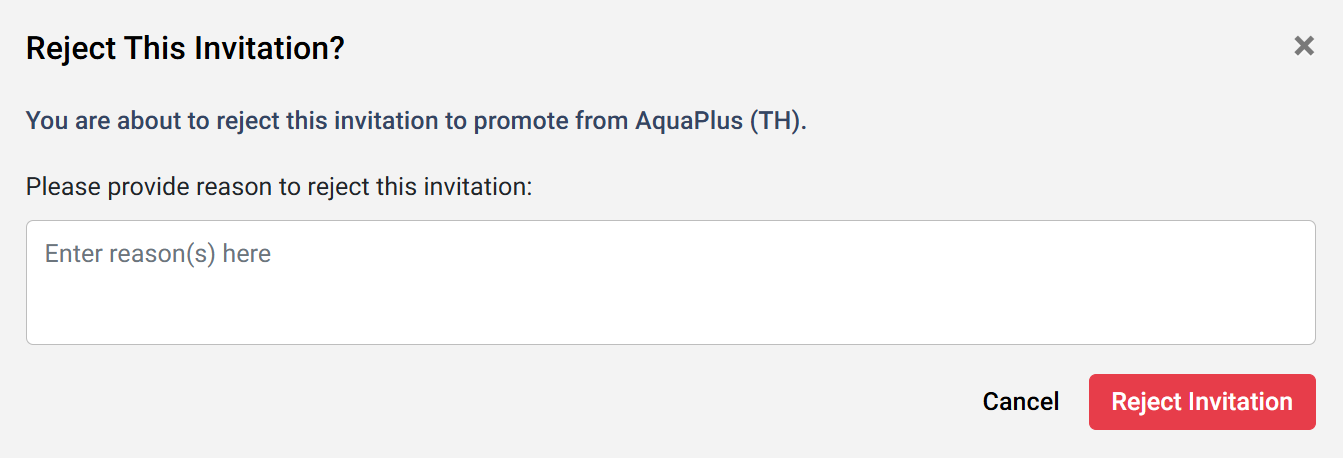Image resolution: width=1343 pixels, height=458 pixels.
Task: Focus the reason text area
Action: point(670,282)
